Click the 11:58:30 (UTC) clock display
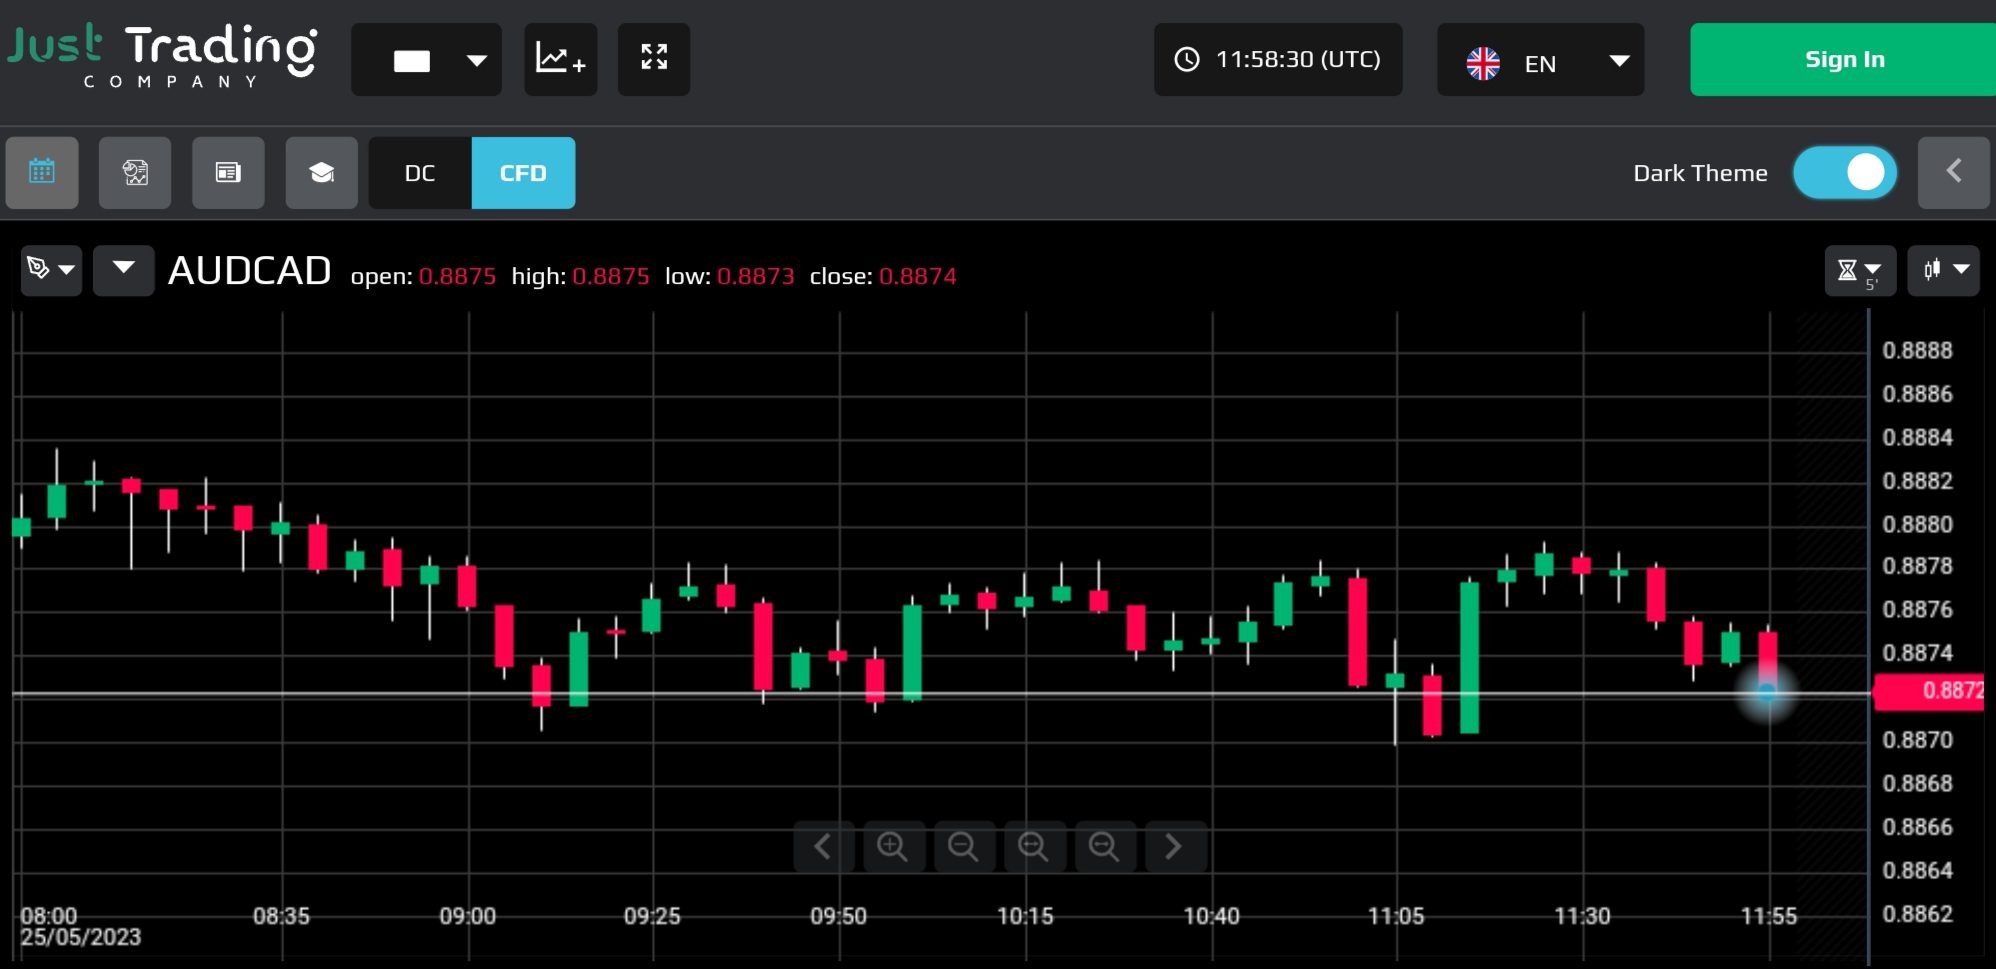This screenshot has width=1996, height=969. tap(1278, 59)
